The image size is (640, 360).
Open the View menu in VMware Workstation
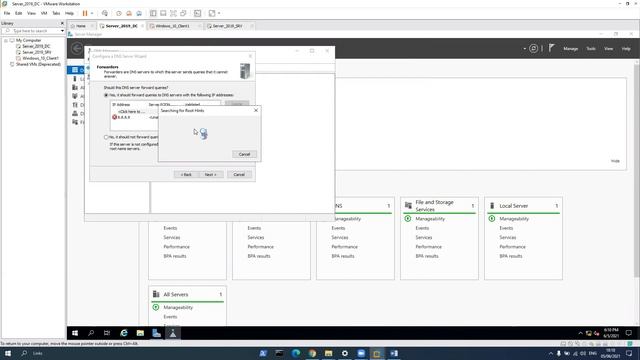pos(31,13)
